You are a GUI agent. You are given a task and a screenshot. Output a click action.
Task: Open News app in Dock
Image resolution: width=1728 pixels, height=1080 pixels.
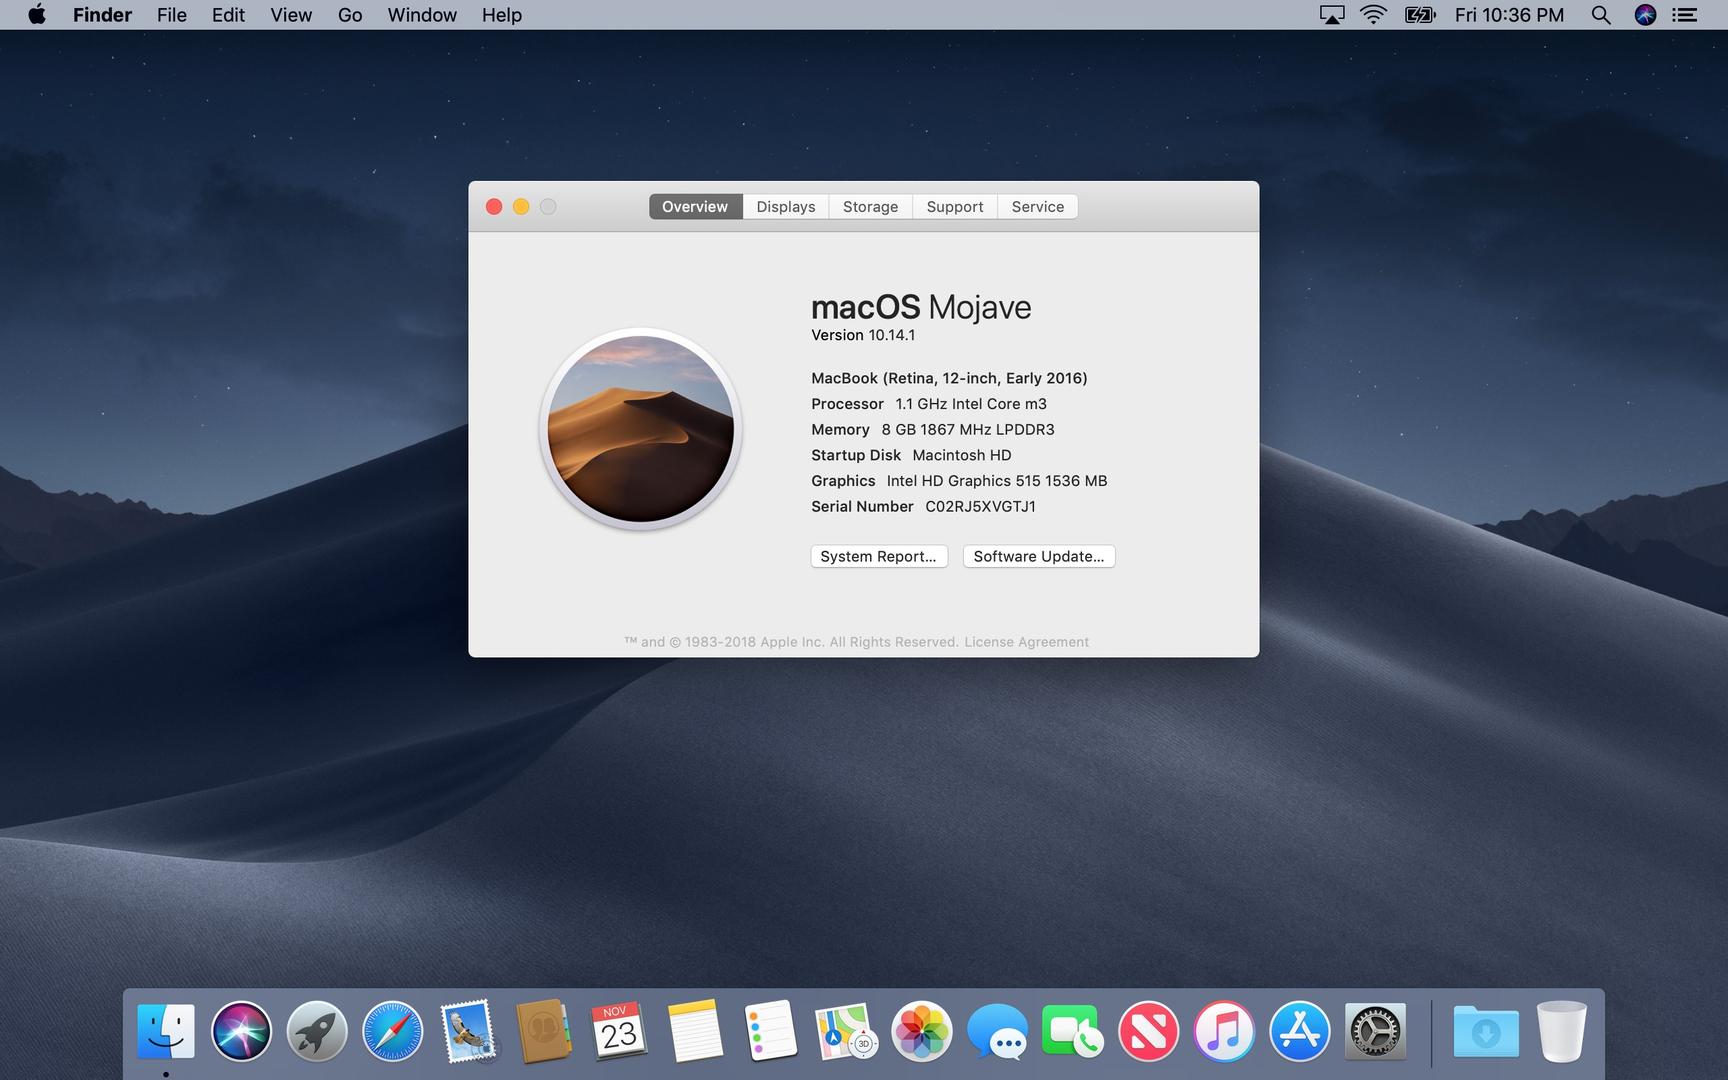pyautogui.click(x=1148, y=1031)
